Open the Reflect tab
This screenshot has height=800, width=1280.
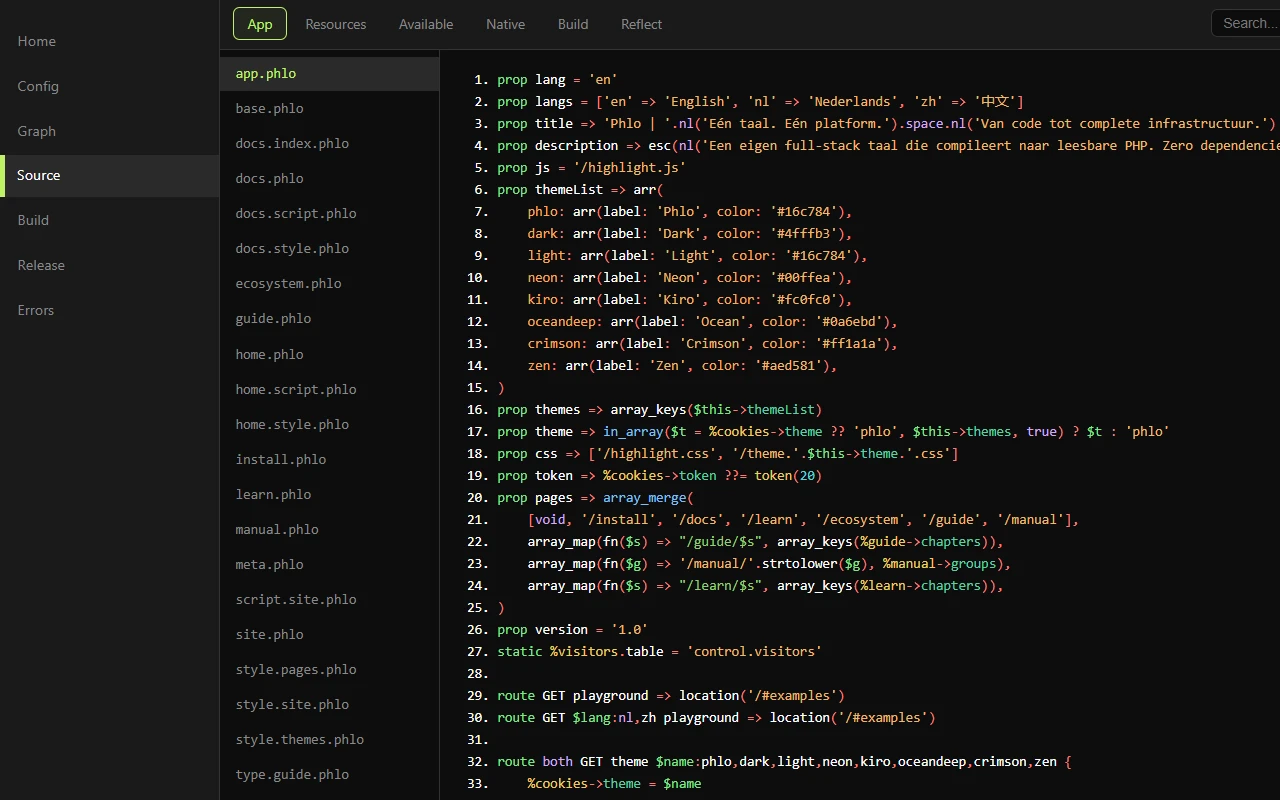coord(641,24)
